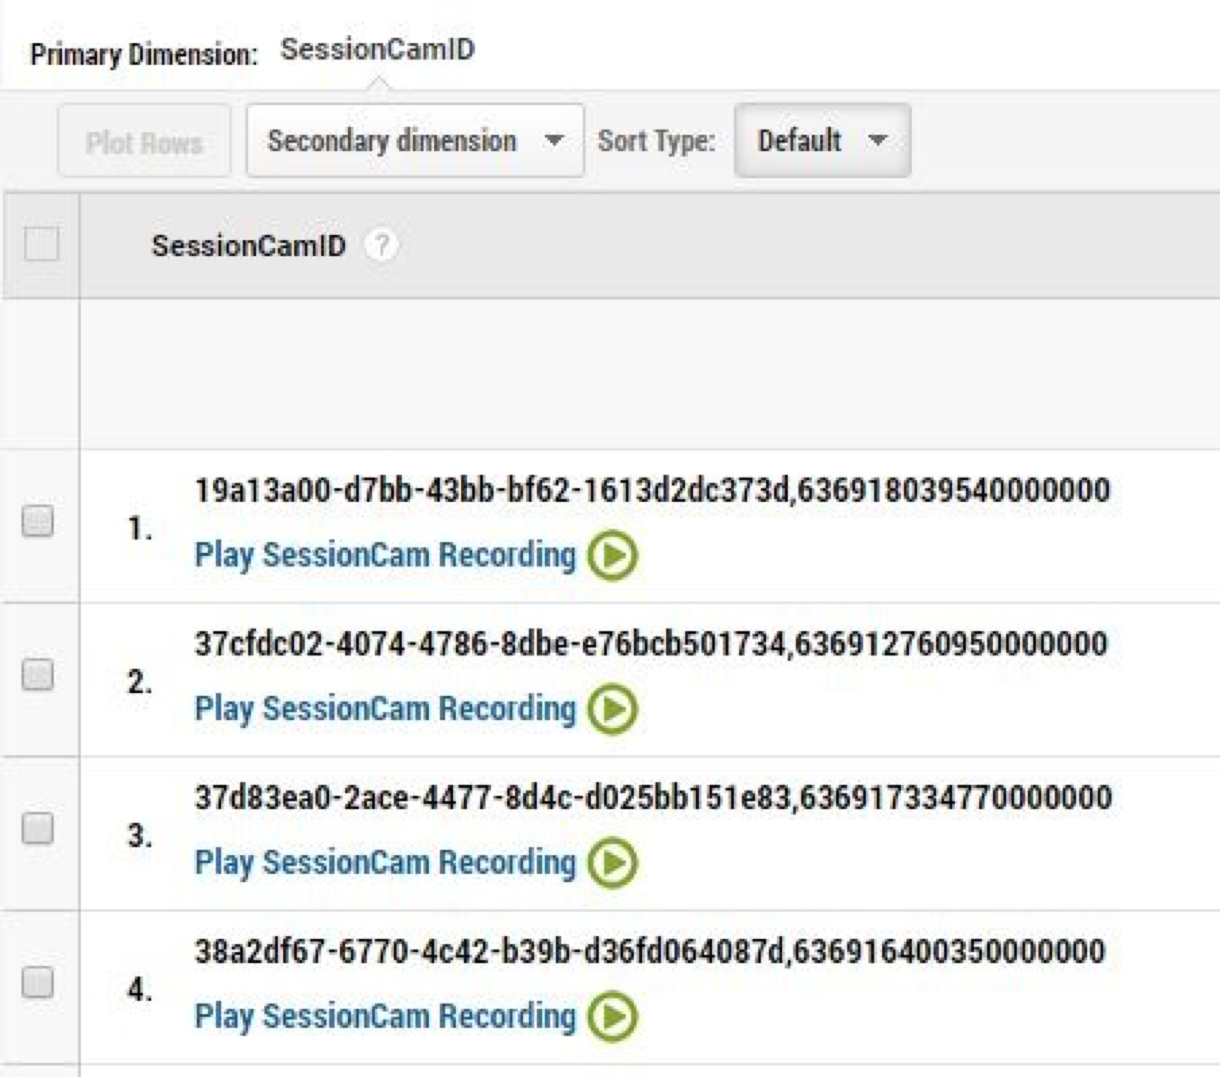The image size is (1220, 1077).
Task: Select the checkbox for row 4
Action: pyautogui.click(x=38, y=983)
